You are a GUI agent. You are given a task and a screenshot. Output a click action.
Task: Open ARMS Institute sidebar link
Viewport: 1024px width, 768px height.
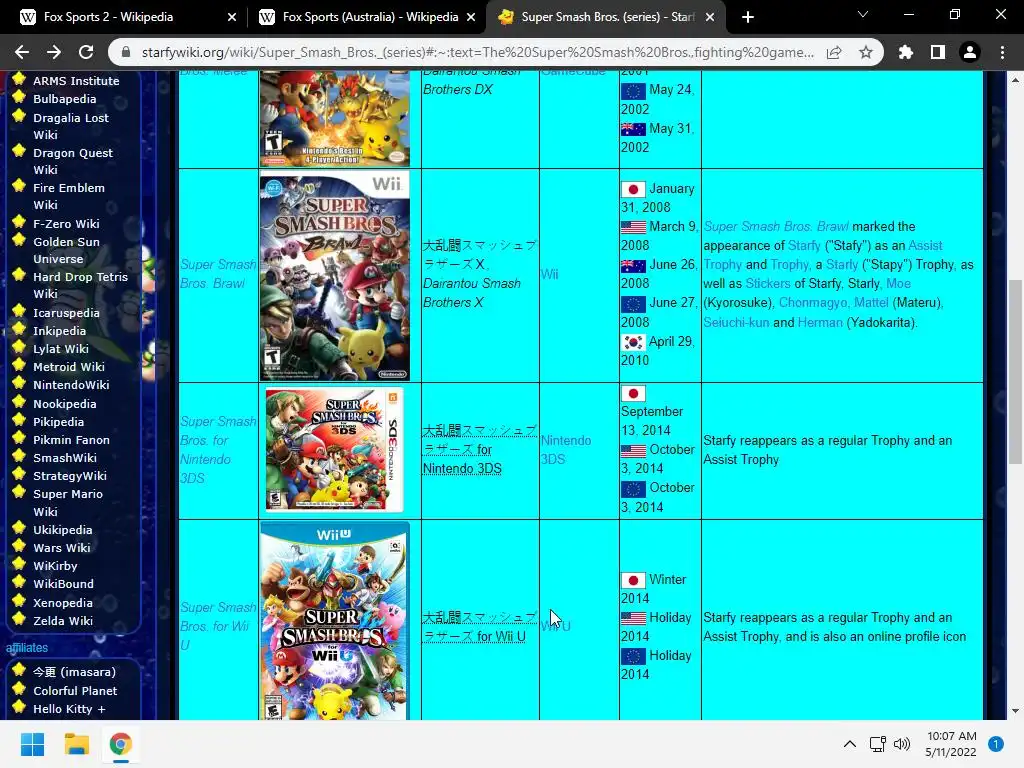tap(76, 81)
